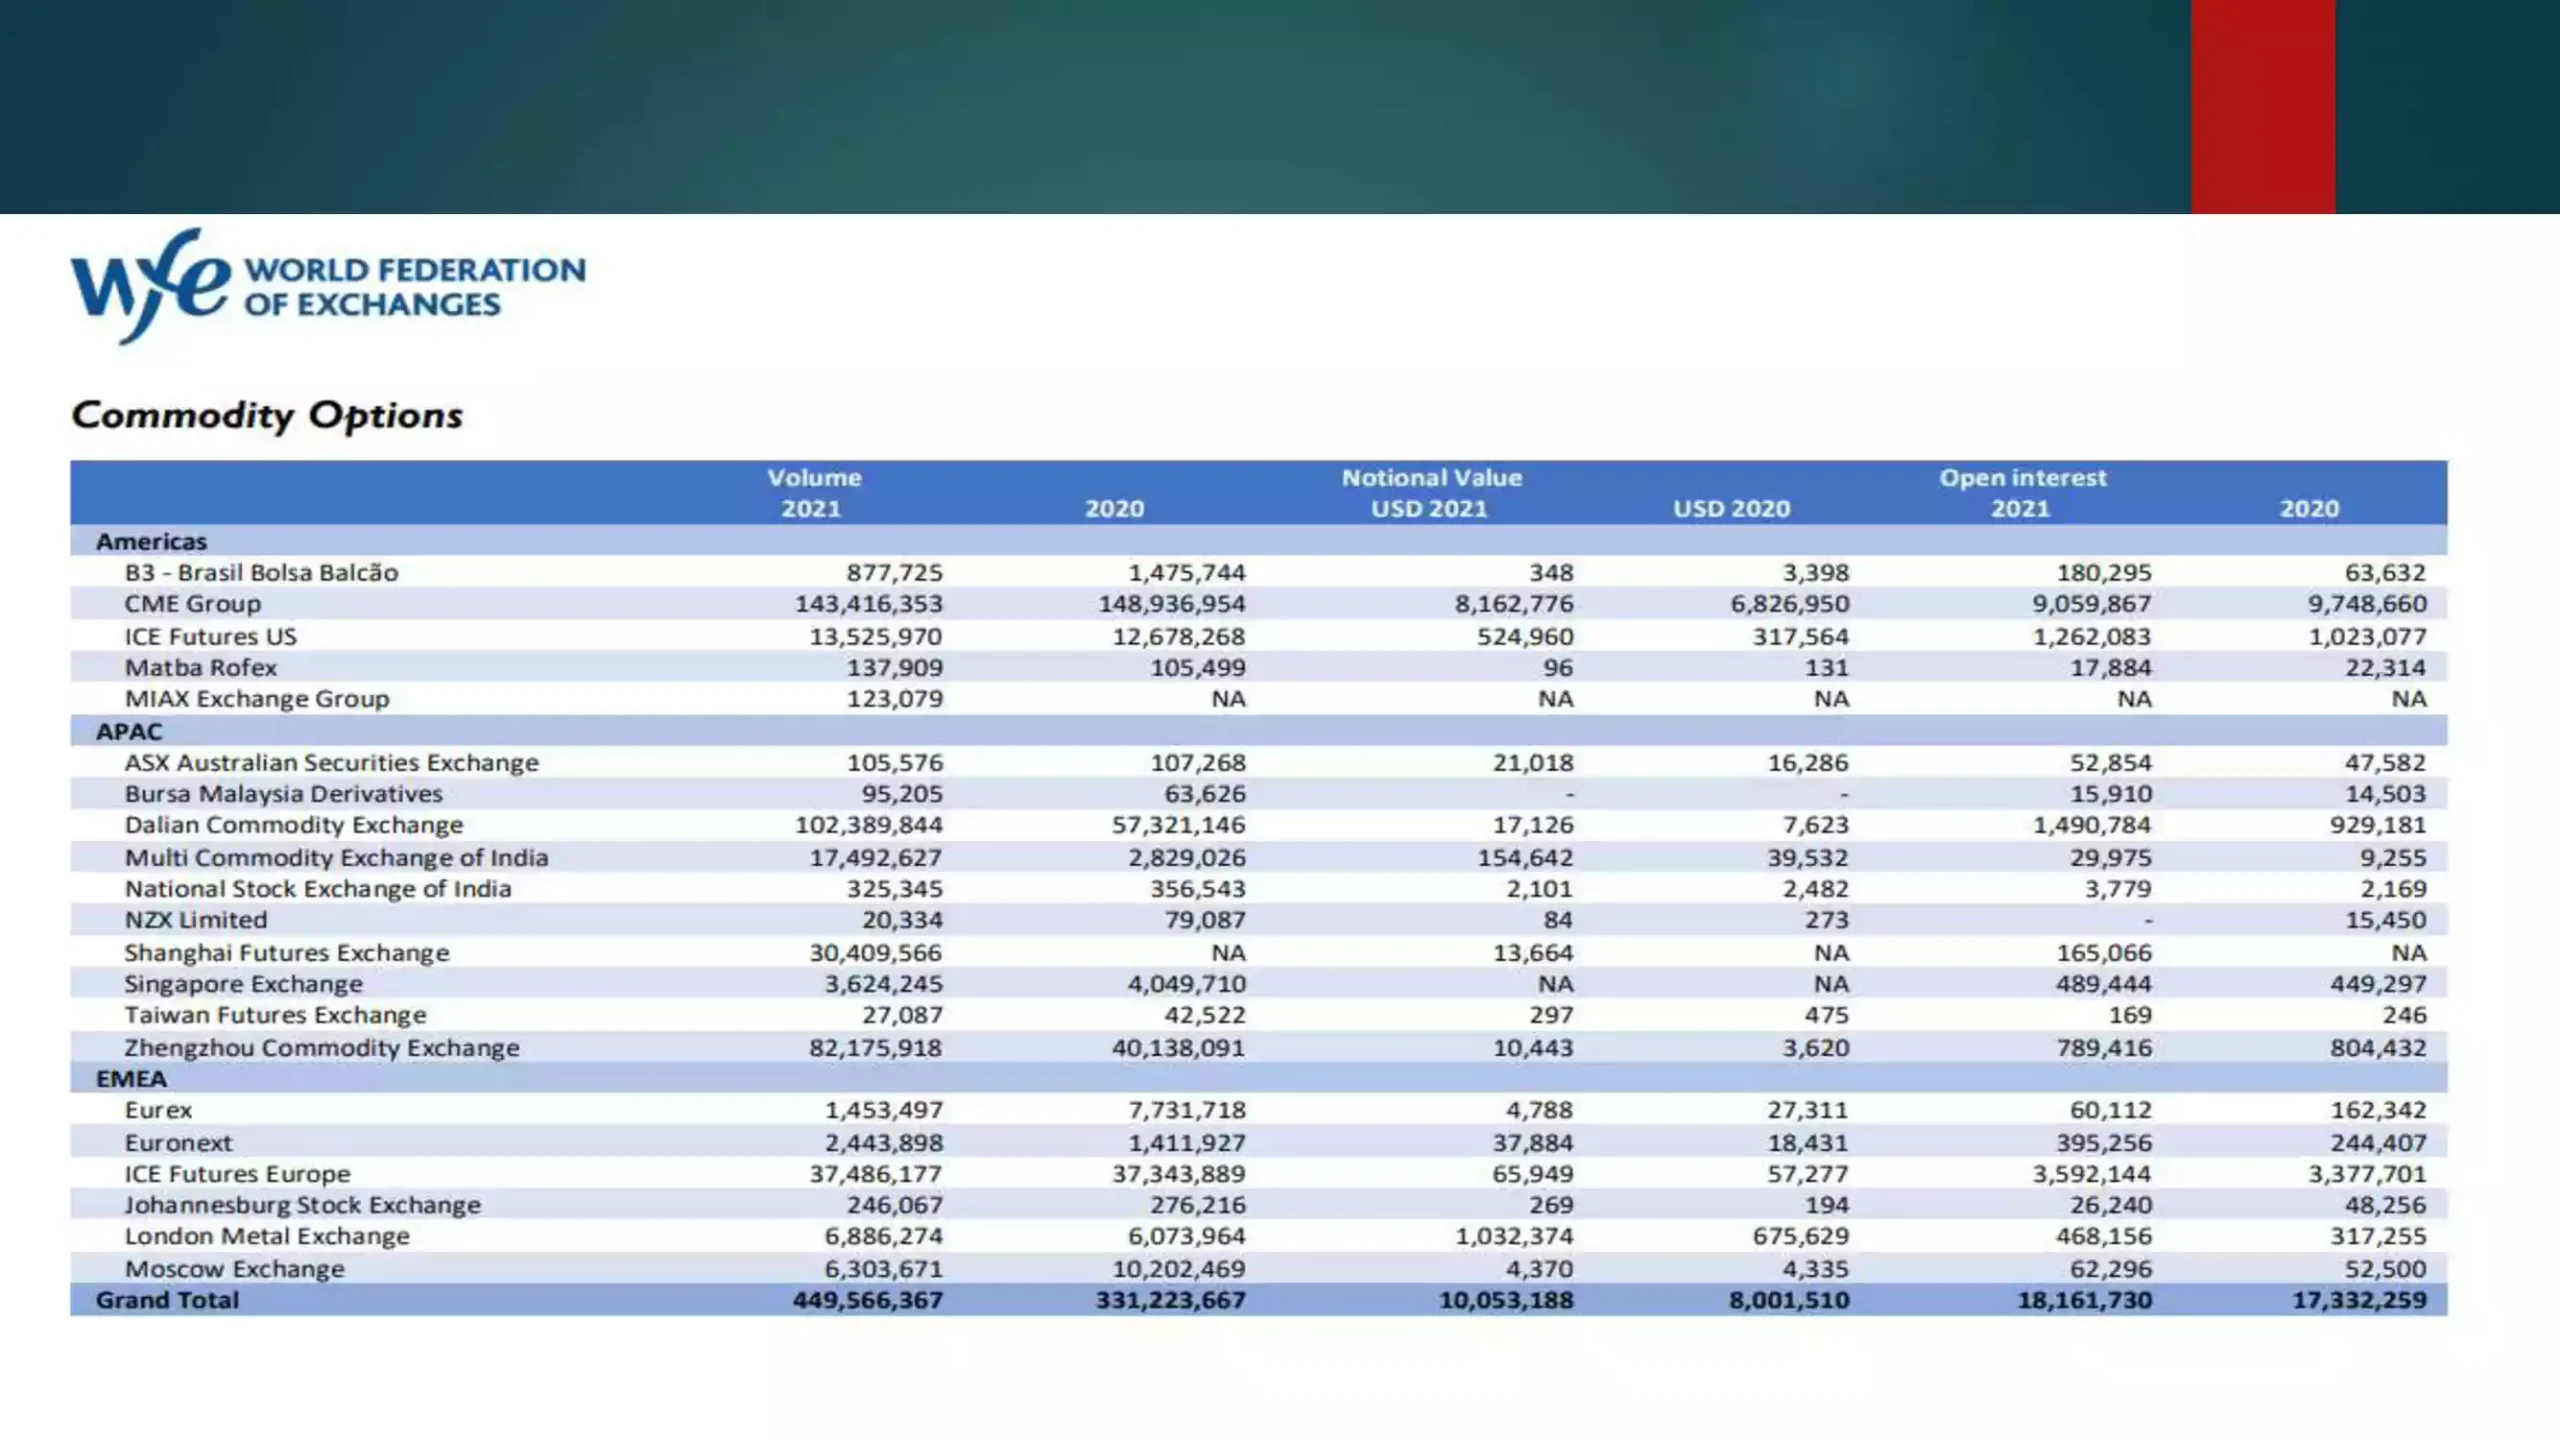Viewport: 2560px width, 1440px height.
Task: Click the Grand Total row label
Action: tap(167, 1300)
